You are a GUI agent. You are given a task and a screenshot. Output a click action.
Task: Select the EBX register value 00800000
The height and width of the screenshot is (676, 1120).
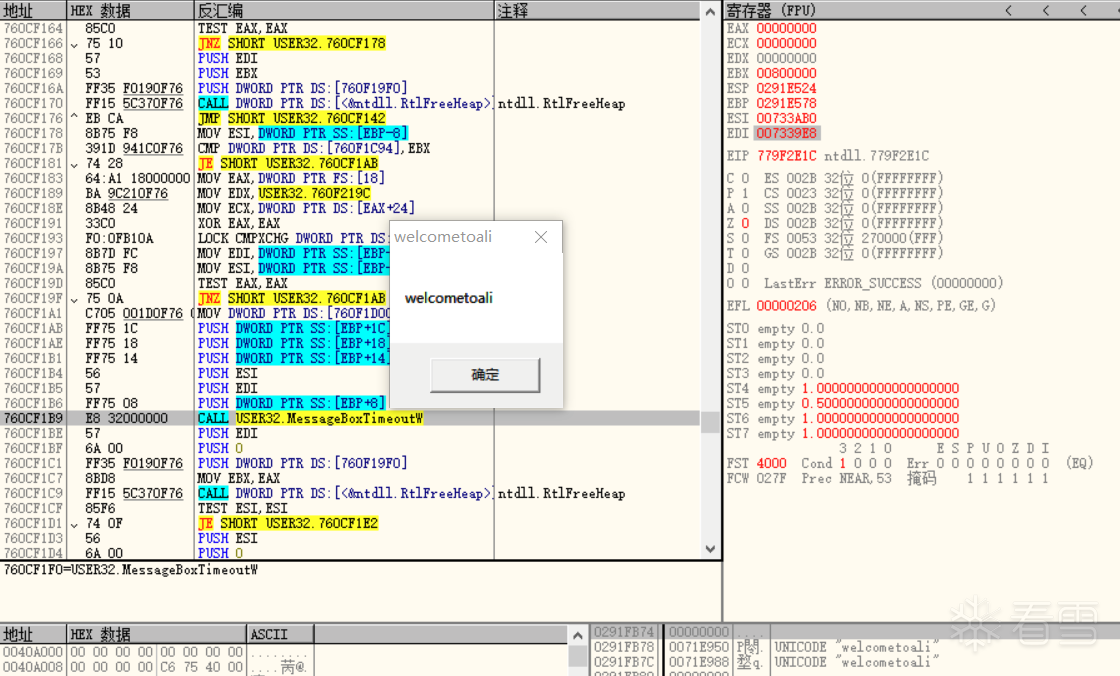coord(786,73)
